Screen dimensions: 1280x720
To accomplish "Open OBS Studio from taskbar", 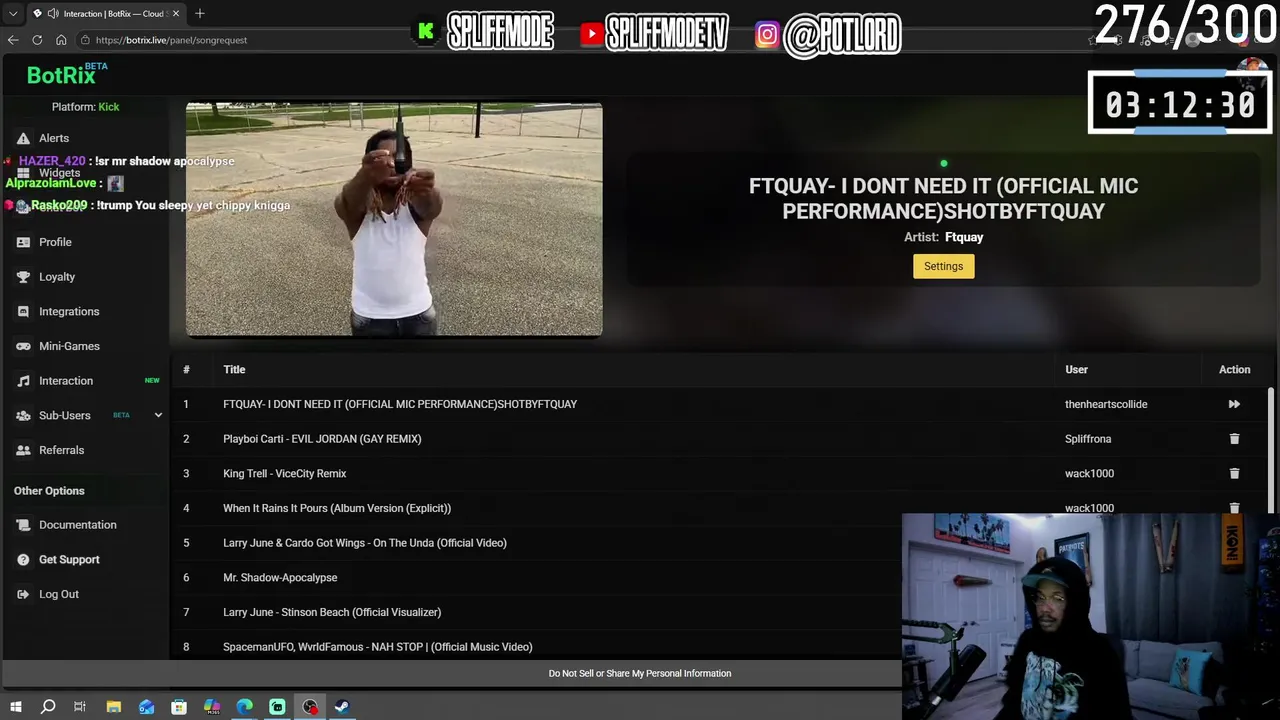I will [310, 707].
